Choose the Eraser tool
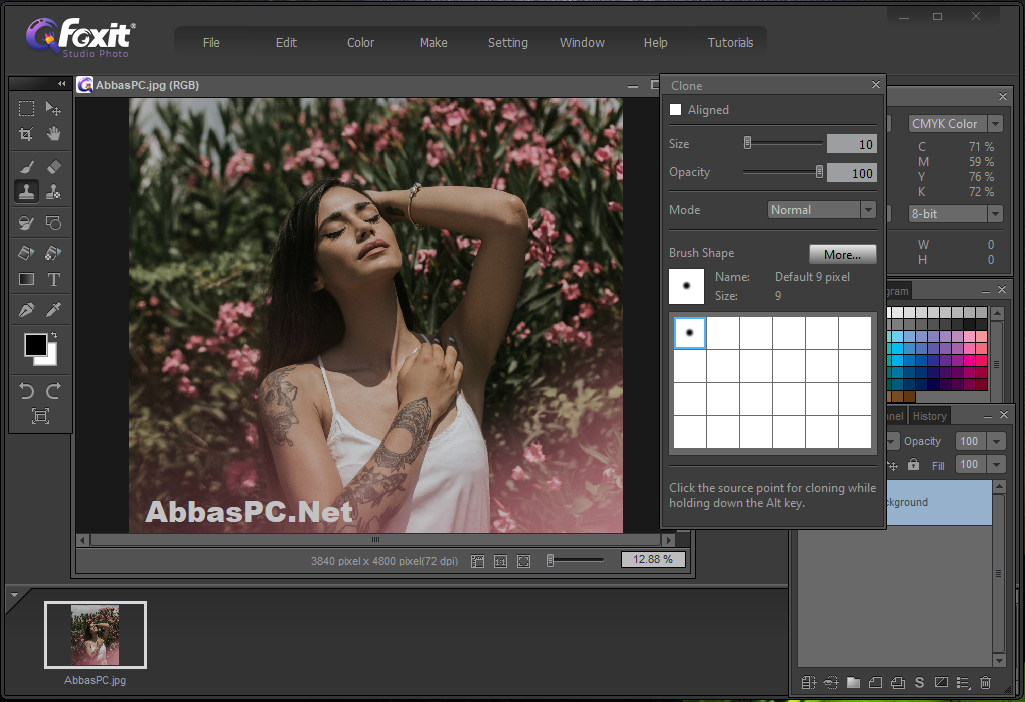 tap(54, 167)
